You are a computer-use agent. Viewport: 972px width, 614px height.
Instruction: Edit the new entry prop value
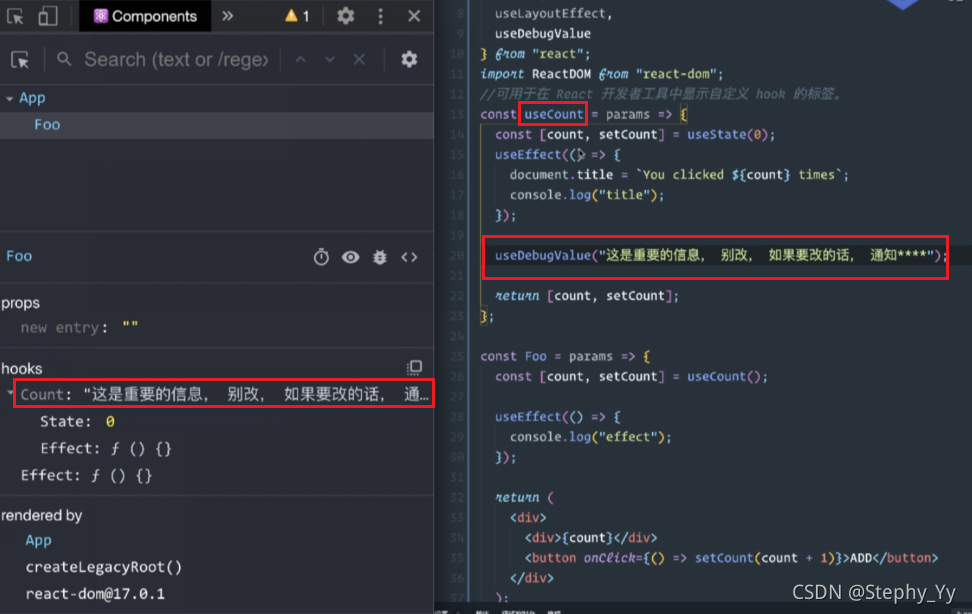tap(130, 327)
